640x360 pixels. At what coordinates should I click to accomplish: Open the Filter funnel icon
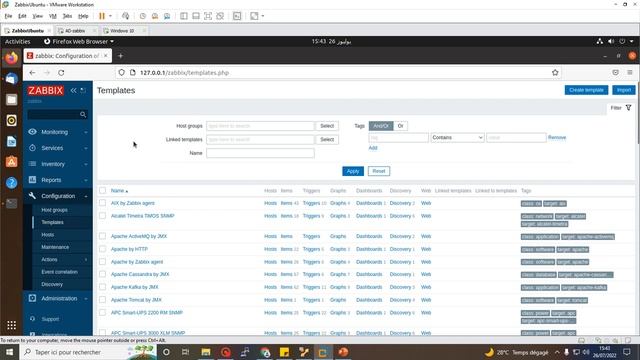point(629,108)
